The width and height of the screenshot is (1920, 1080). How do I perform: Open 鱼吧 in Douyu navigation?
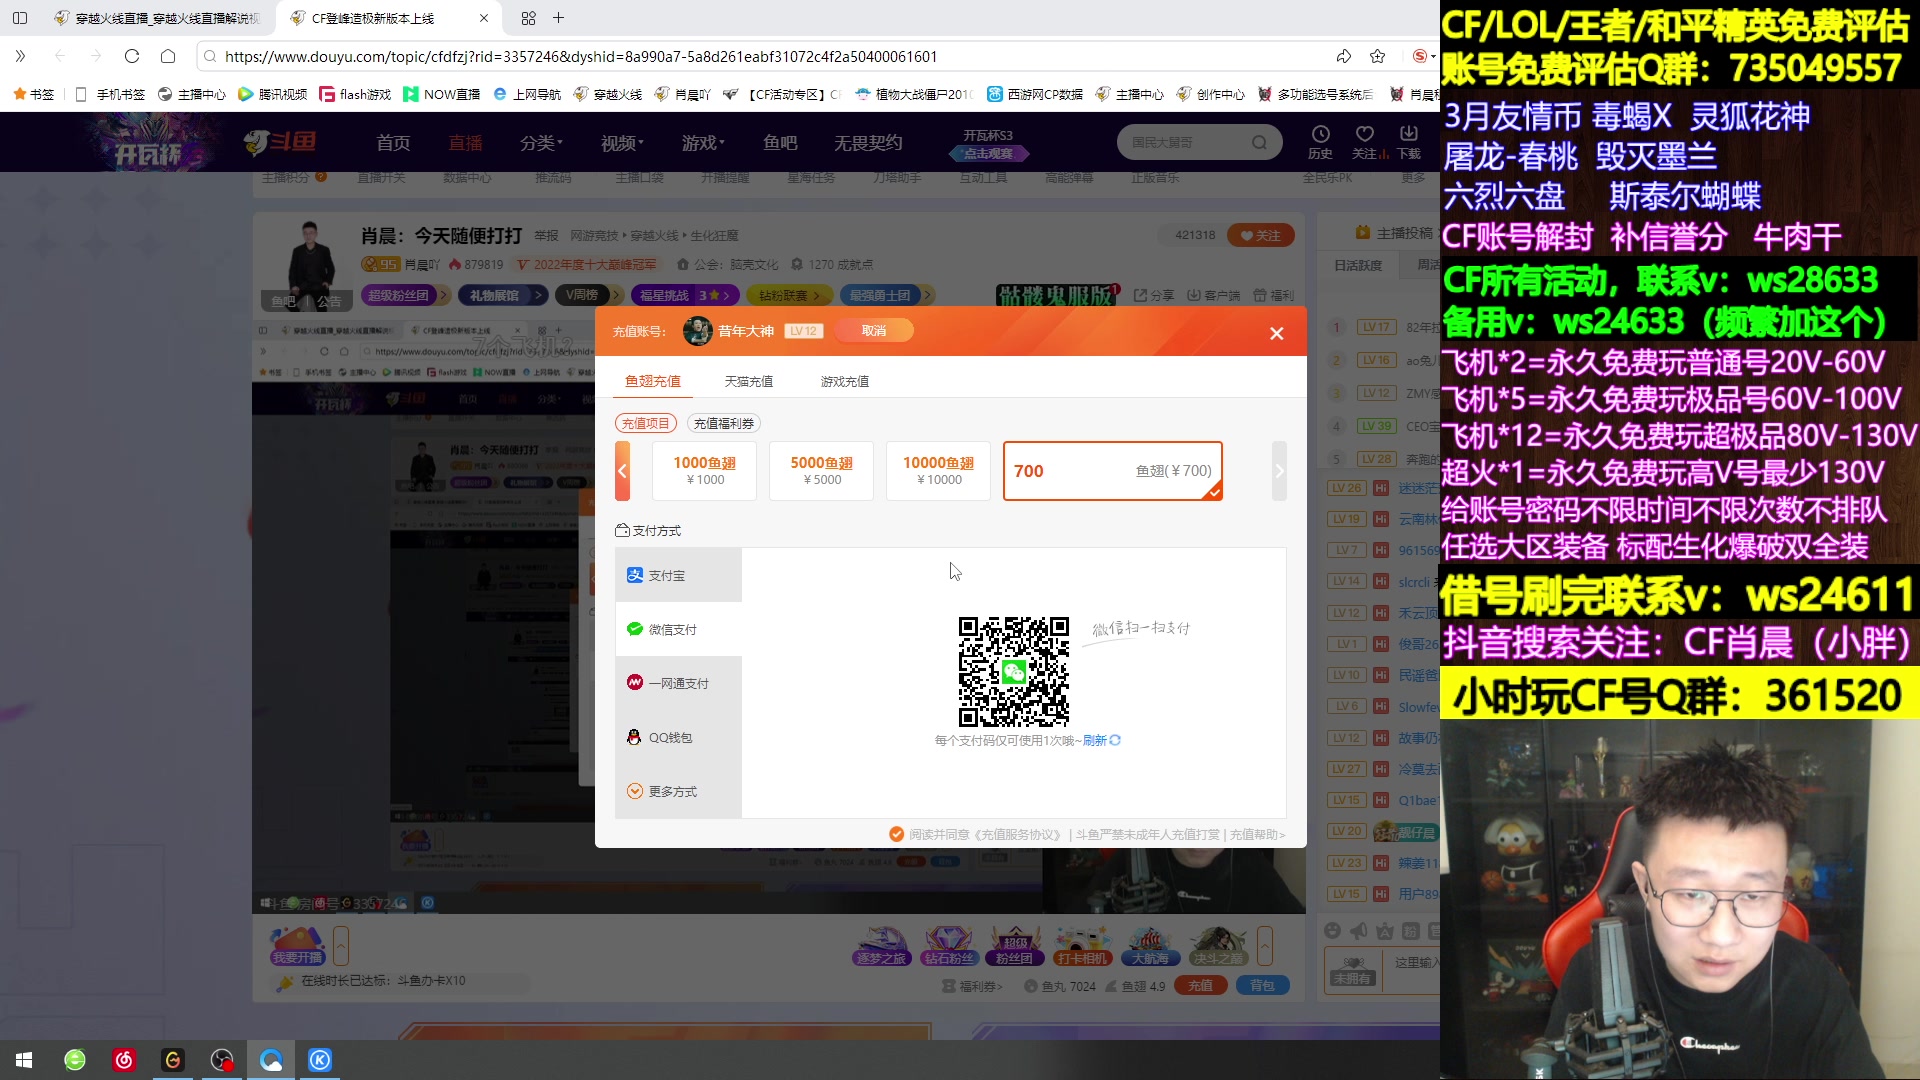(780, 143)
